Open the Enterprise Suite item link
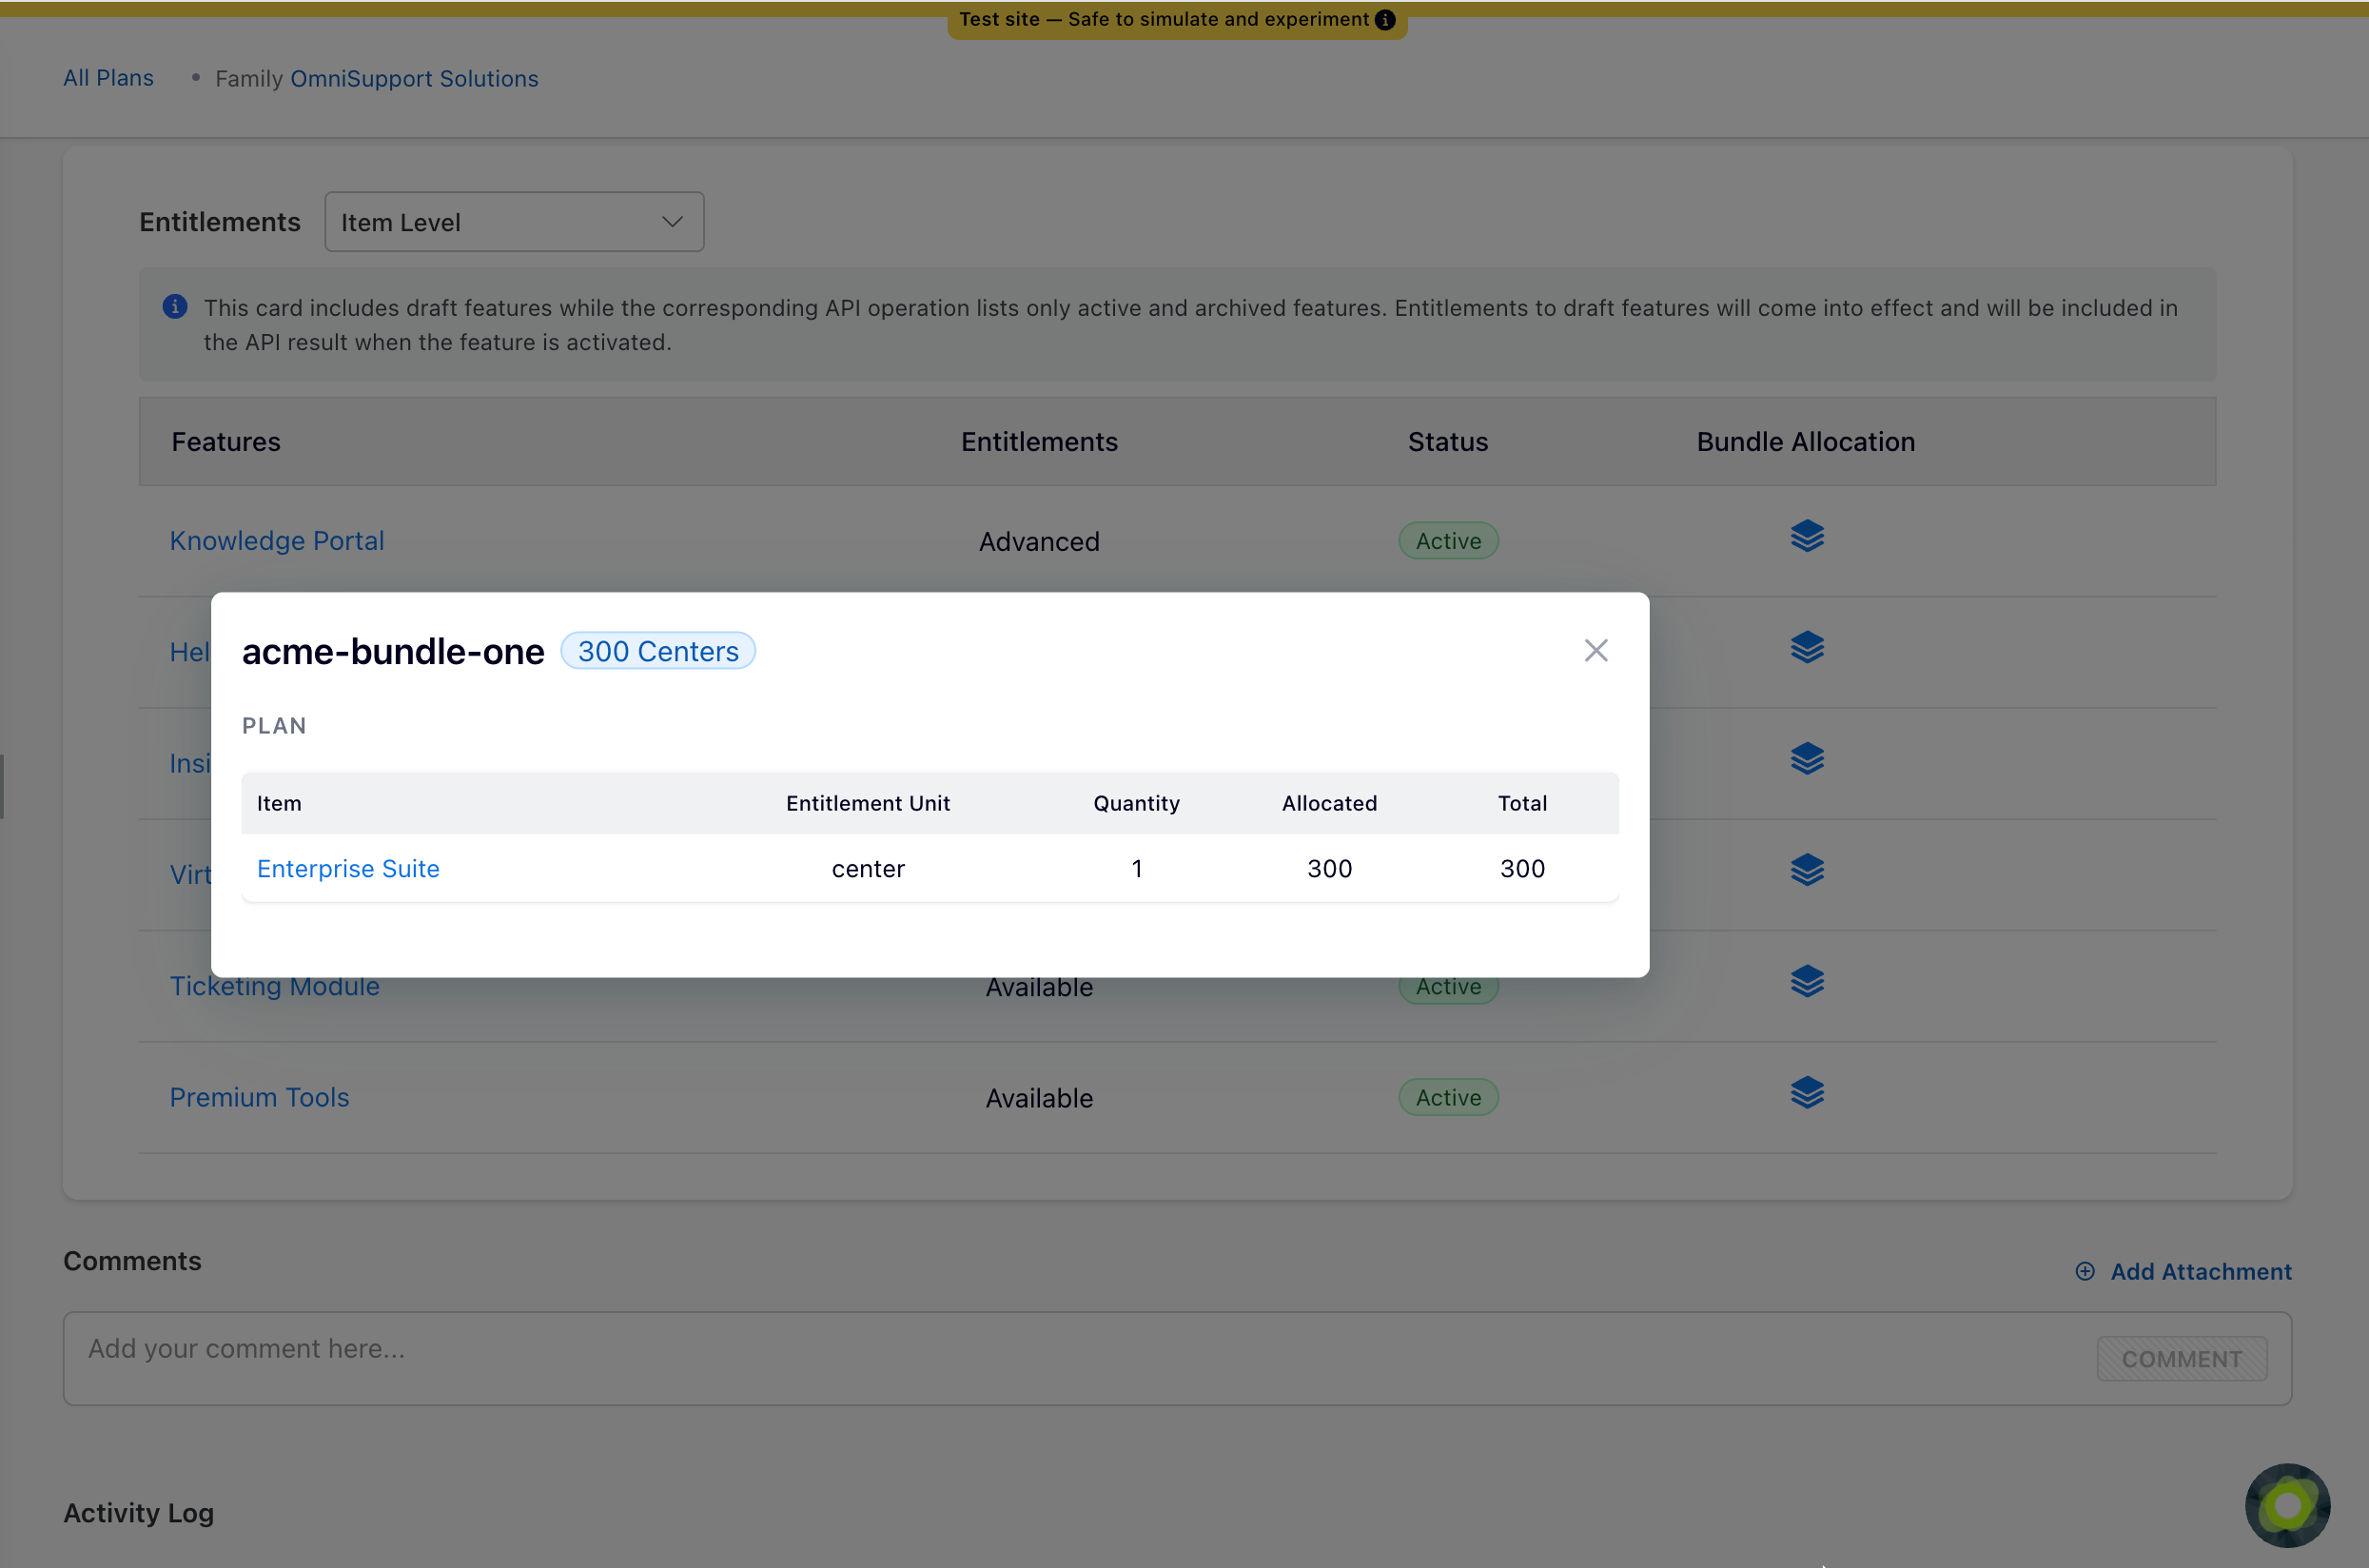Image resolution: width=2369 pixels, height=1568 pixels. tap(348, 869)
